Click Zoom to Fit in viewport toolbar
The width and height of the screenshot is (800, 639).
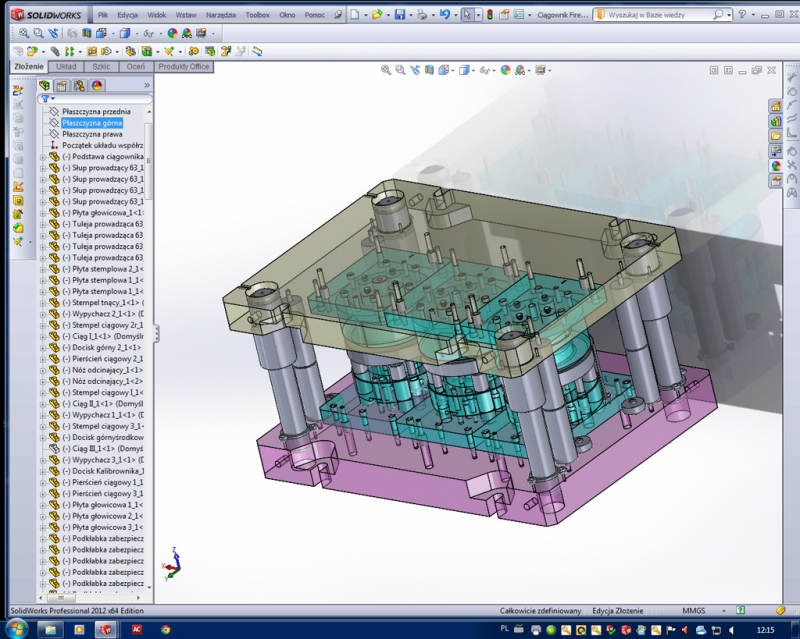[386, 70]
